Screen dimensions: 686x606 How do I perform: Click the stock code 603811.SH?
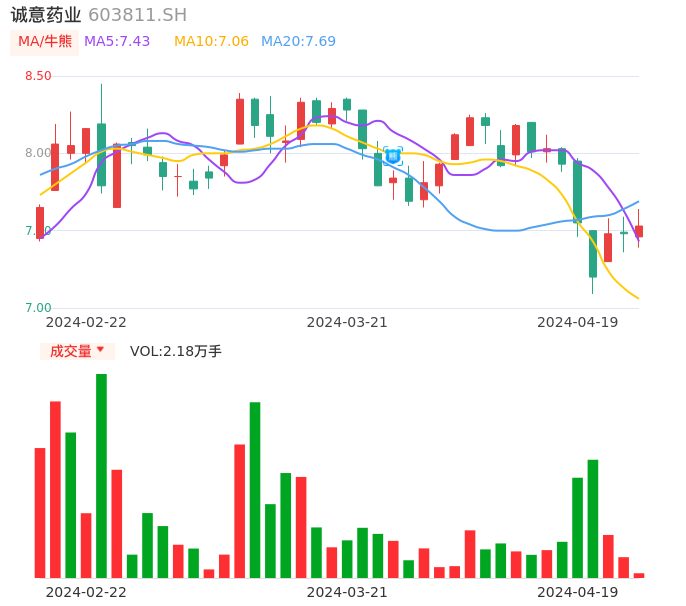pos(137,15)
